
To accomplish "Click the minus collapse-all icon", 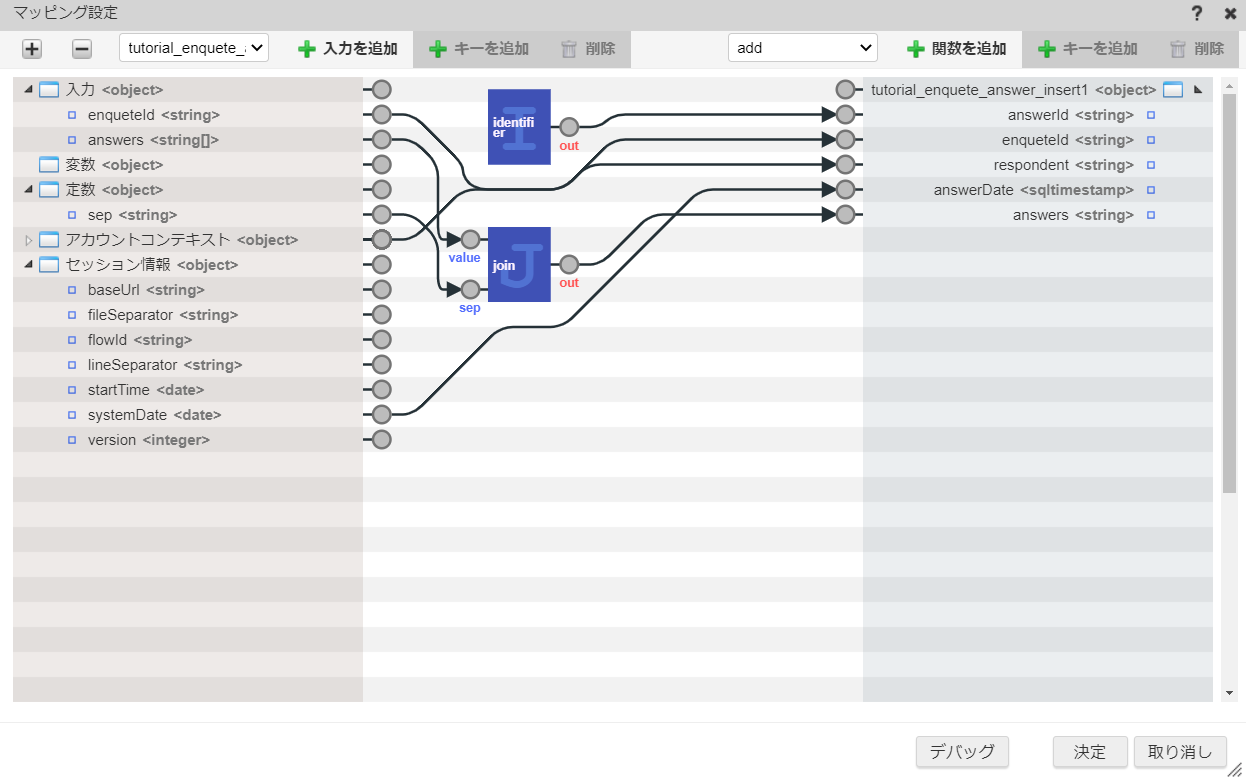I will point(82,49).
